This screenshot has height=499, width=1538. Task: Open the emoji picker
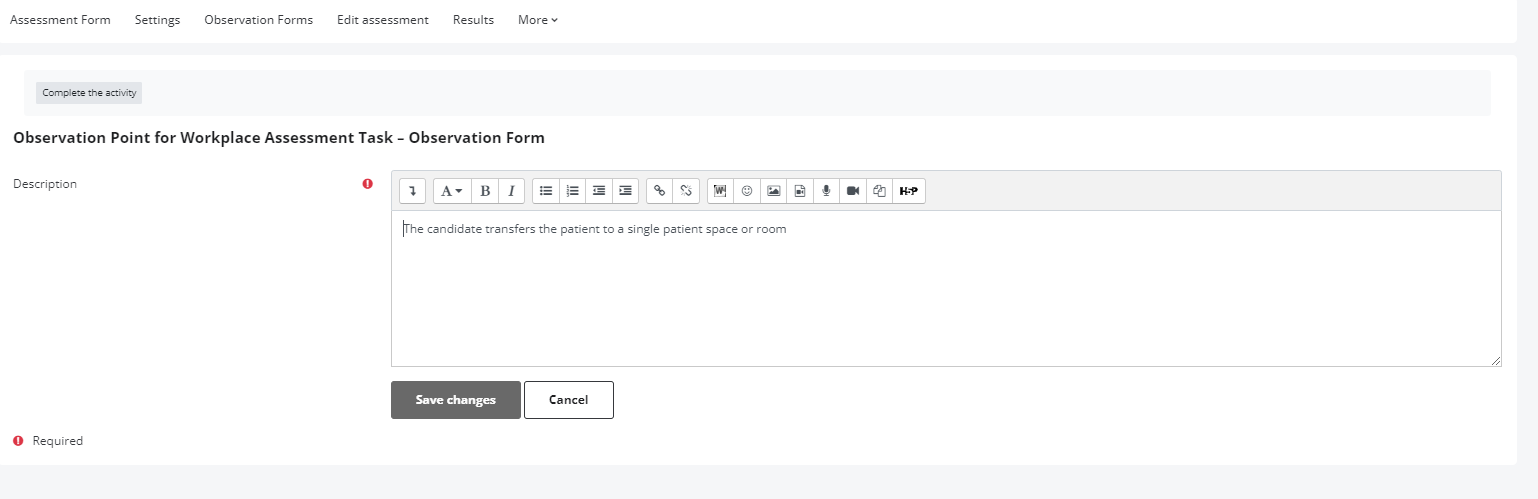pyautogui.click(x=747, y=191)
